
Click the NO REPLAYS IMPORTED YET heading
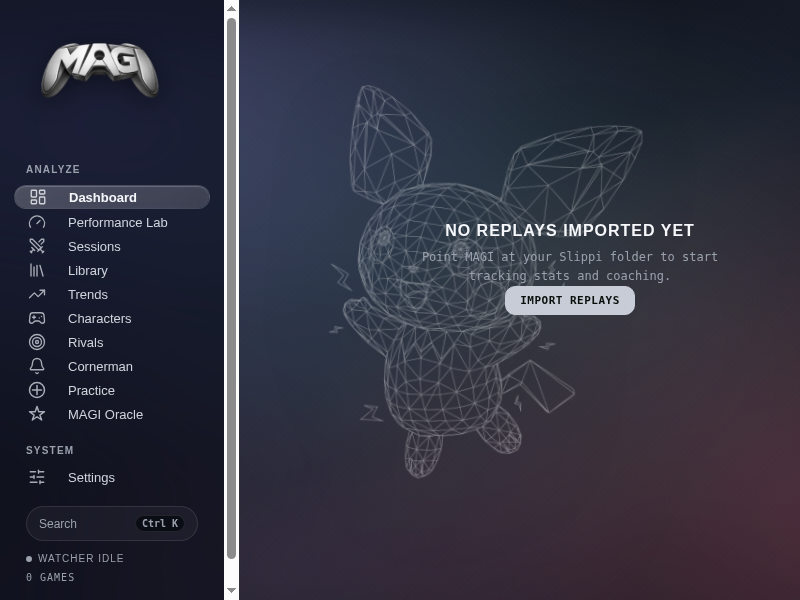click(x=569, y=230)
